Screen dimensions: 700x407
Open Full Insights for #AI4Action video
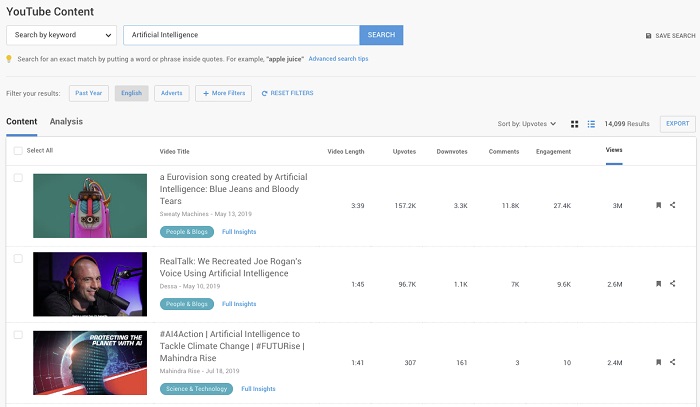pos(258,389)
